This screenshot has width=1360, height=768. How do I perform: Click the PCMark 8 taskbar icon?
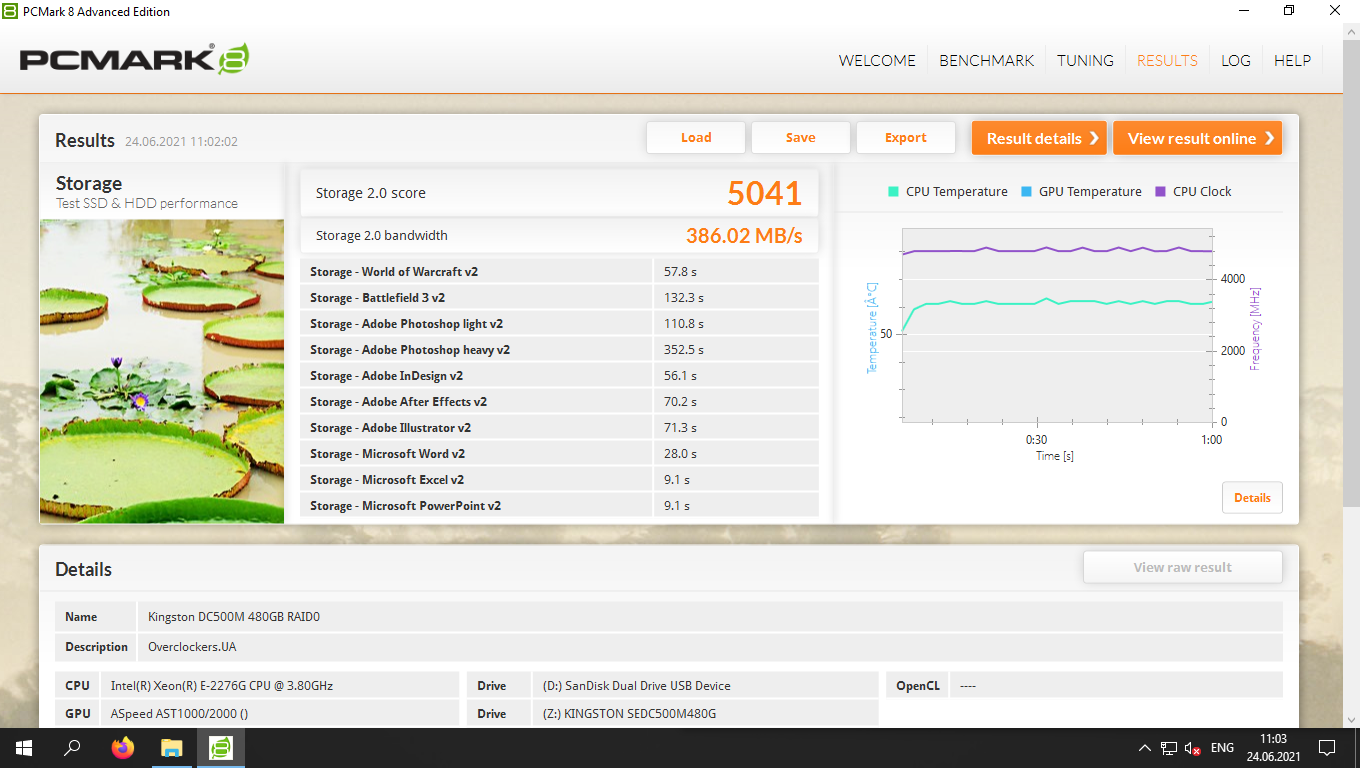pos(220,748)
